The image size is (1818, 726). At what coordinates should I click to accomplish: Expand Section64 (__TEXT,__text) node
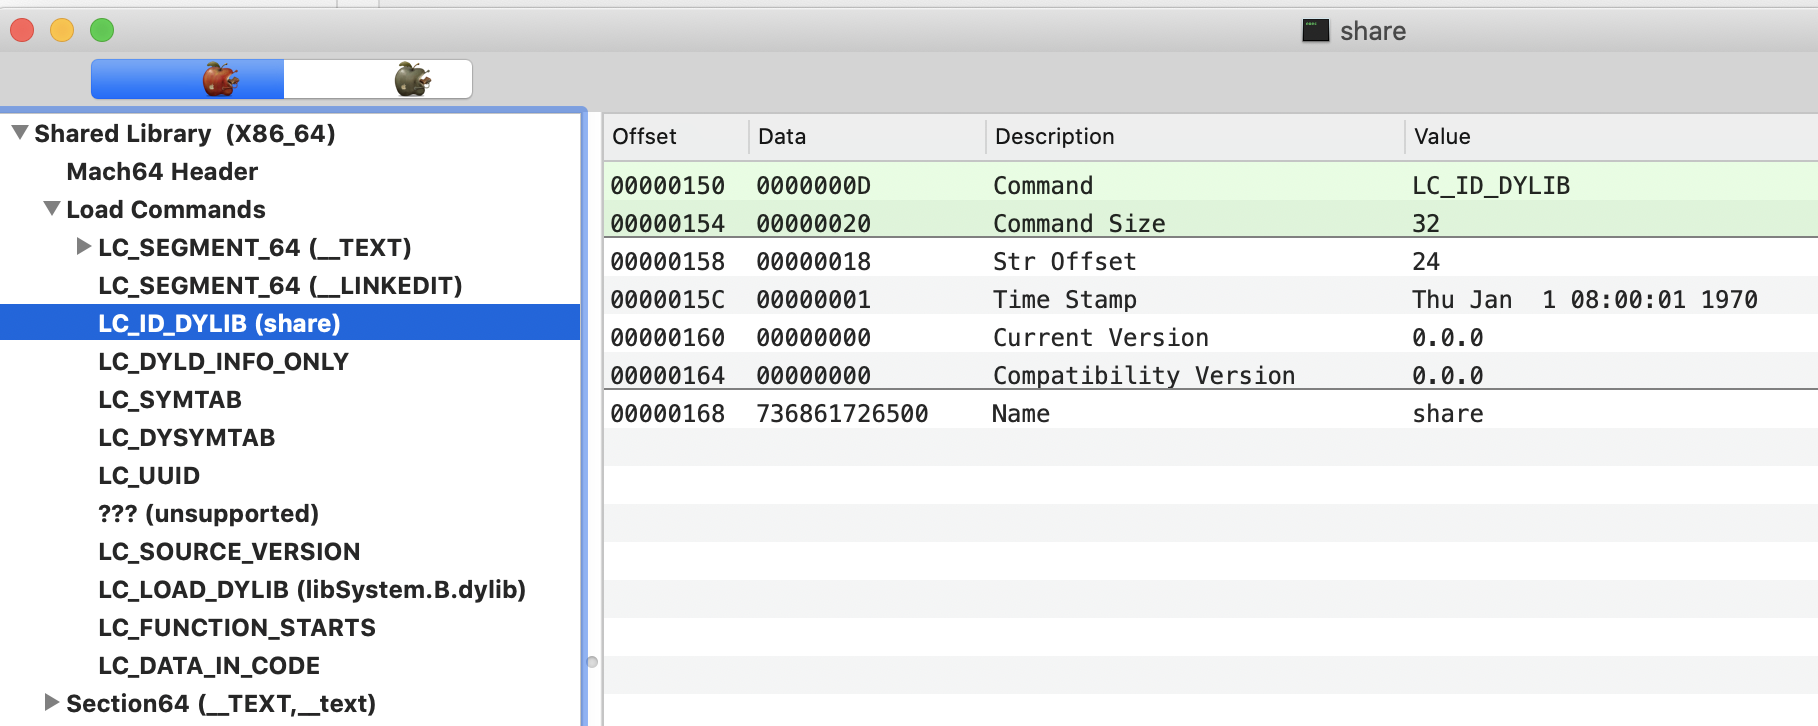tap(52, 703)
